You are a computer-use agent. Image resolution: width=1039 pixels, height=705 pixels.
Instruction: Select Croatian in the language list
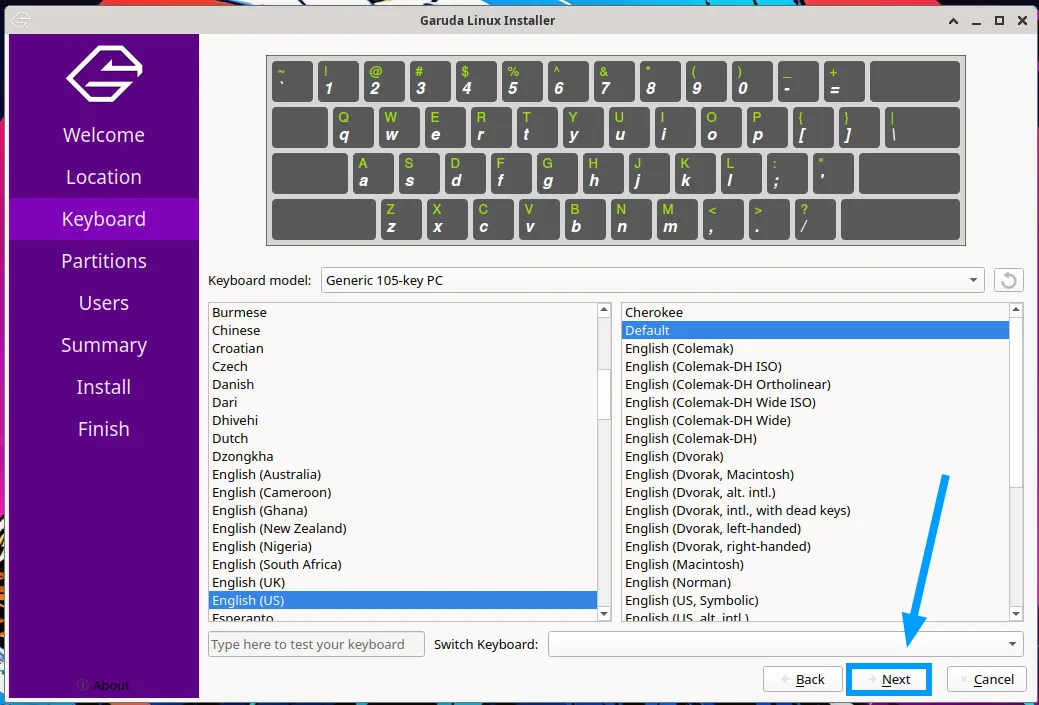(x=402, y=348)
